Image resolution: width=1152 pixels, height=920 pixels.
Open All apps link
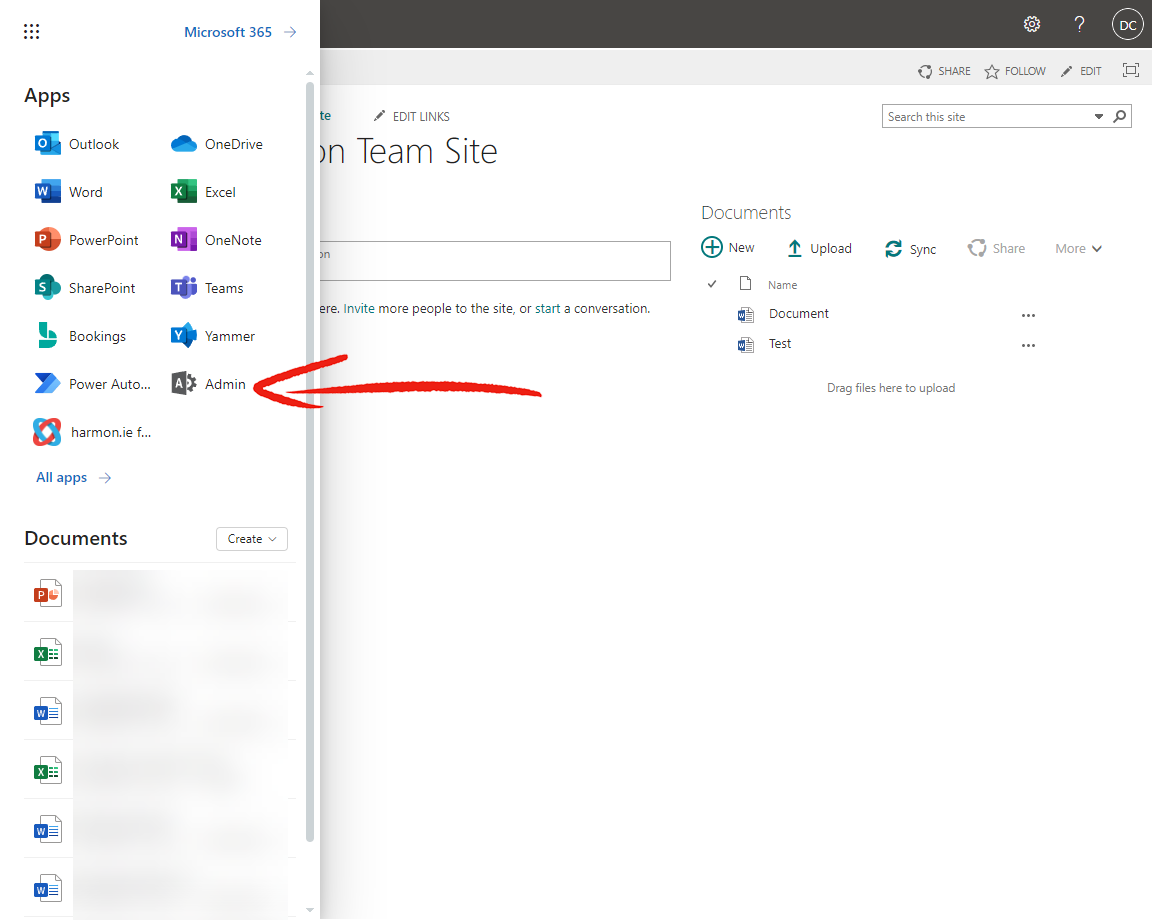click(63, 477)
